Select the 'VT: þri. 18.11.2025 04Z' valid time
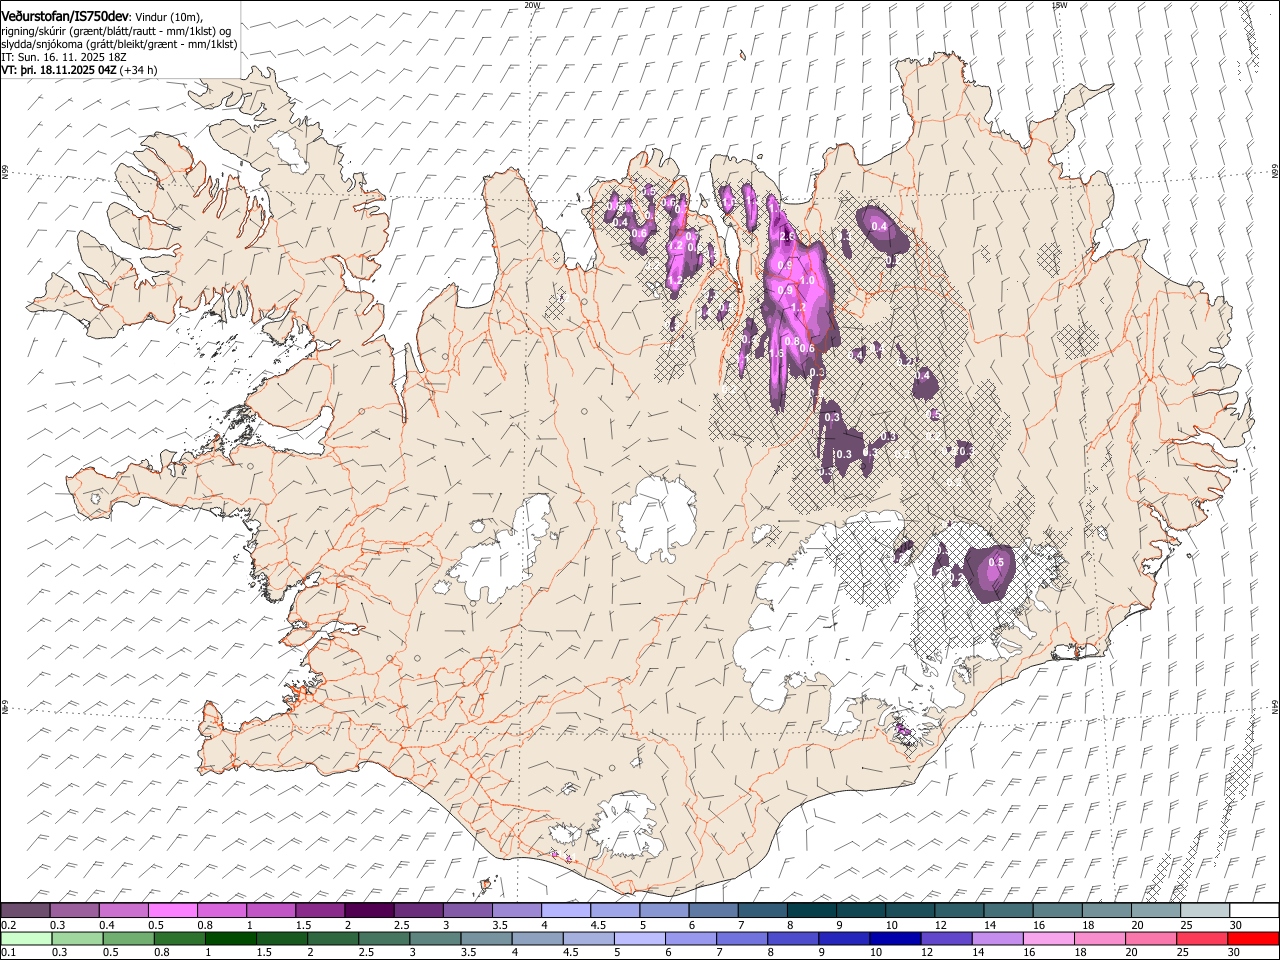This screenshot has width=1280, height=960. (x=59, y=70)
